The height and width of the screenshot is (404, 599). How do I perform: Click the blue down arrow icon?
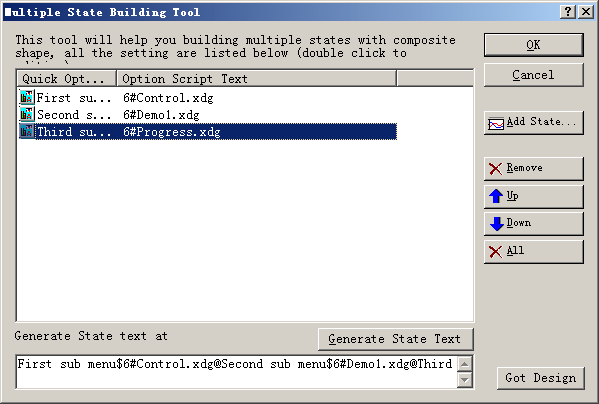pyautogui.click(x=496, y=224)
